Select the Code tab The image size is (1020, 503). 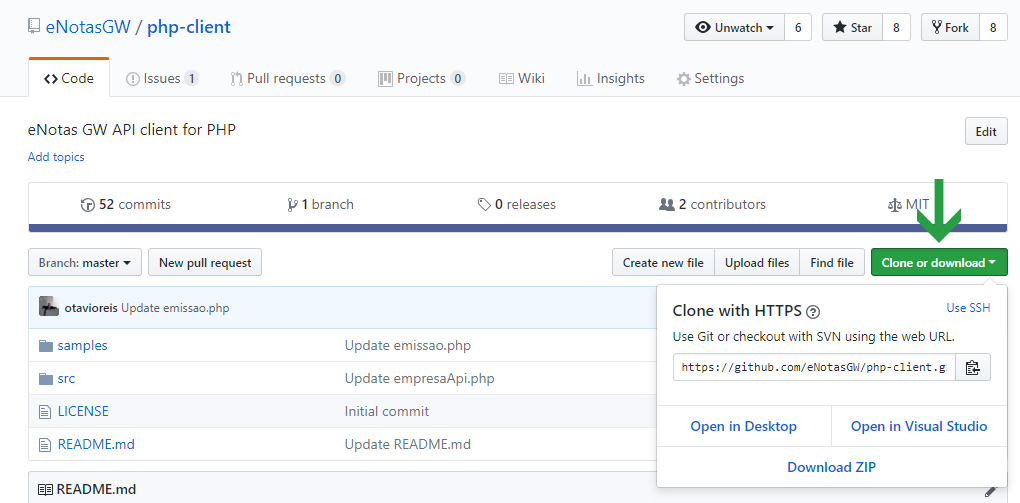69,79
